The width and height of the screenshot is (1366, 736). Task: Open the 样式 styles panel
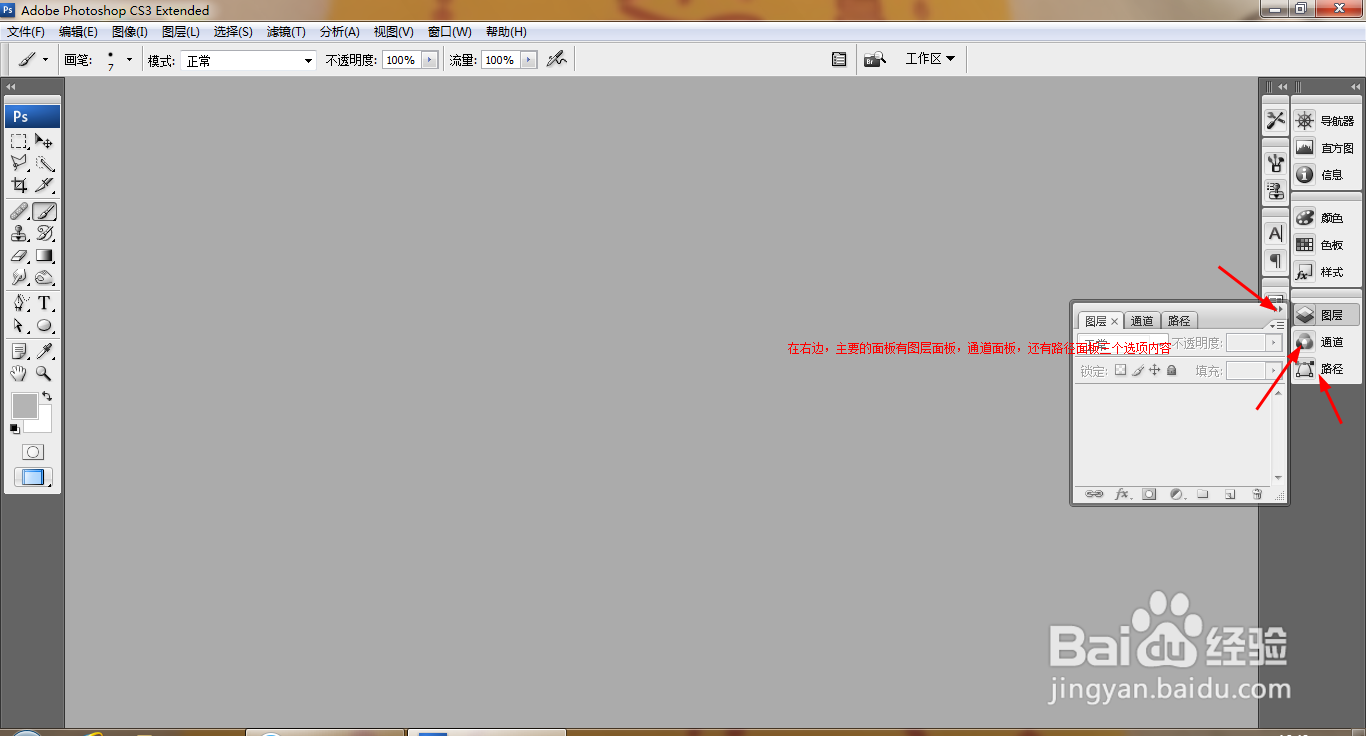1326,272
